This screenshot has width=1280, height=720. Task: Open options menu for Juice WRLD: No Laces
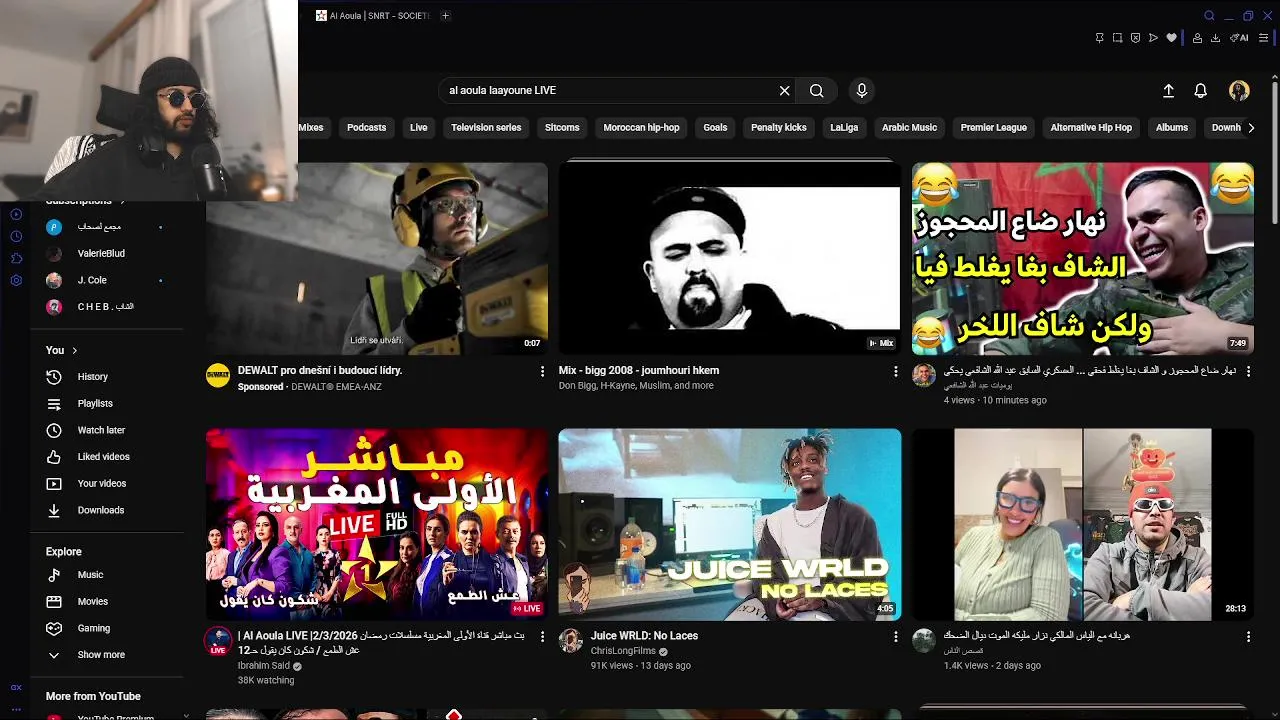click(896, 636)
